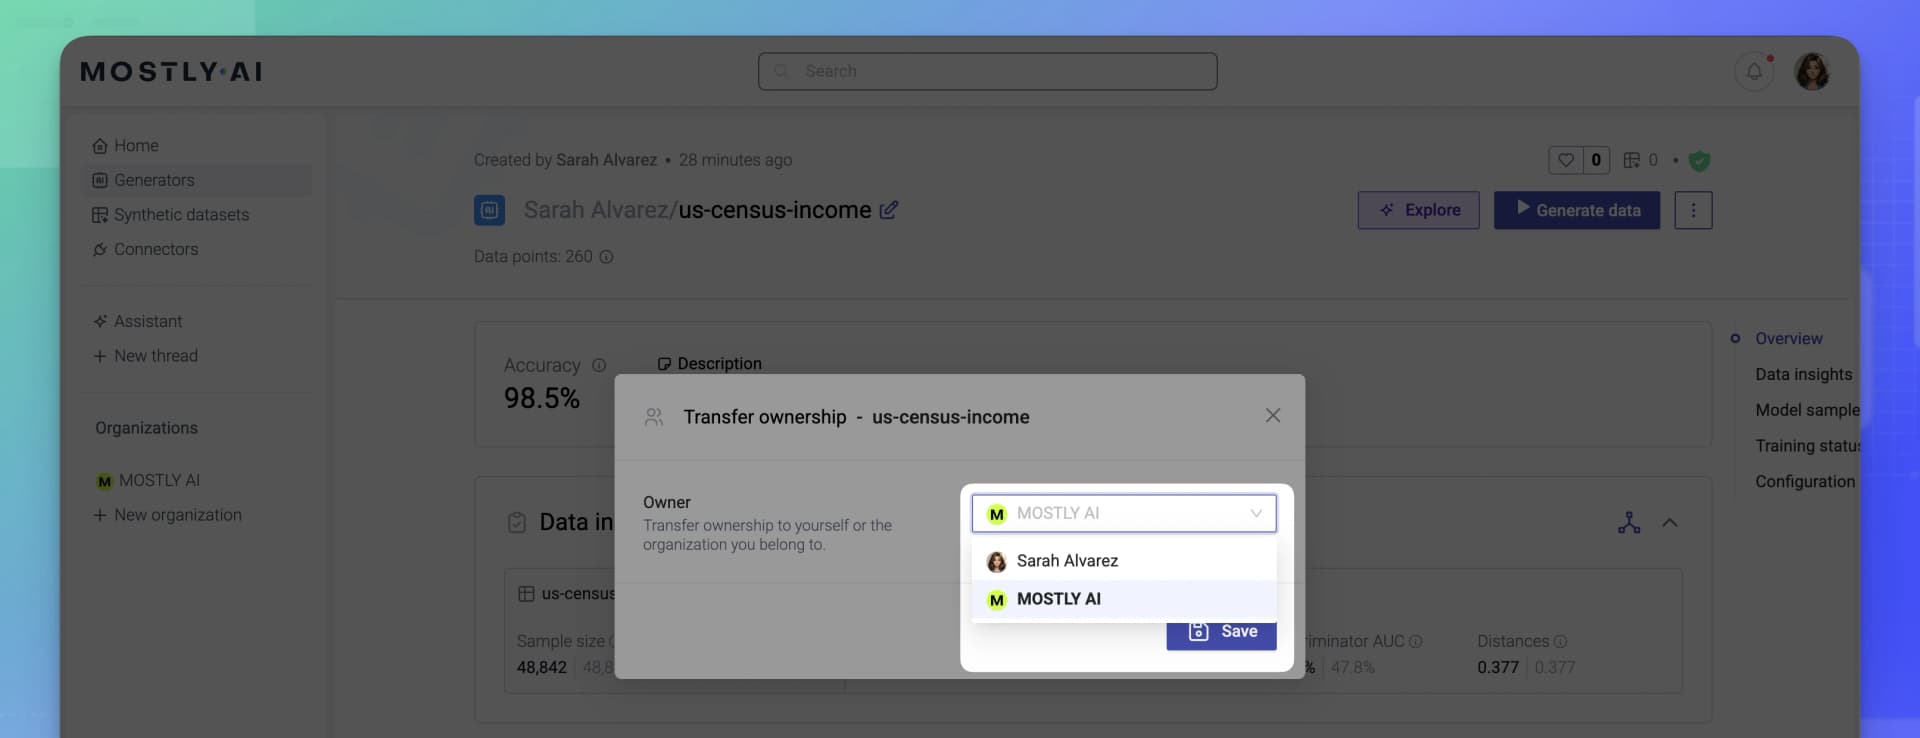Jump to Training status section
Screen dimensions: 1920x738
(x=1807, y=446)
